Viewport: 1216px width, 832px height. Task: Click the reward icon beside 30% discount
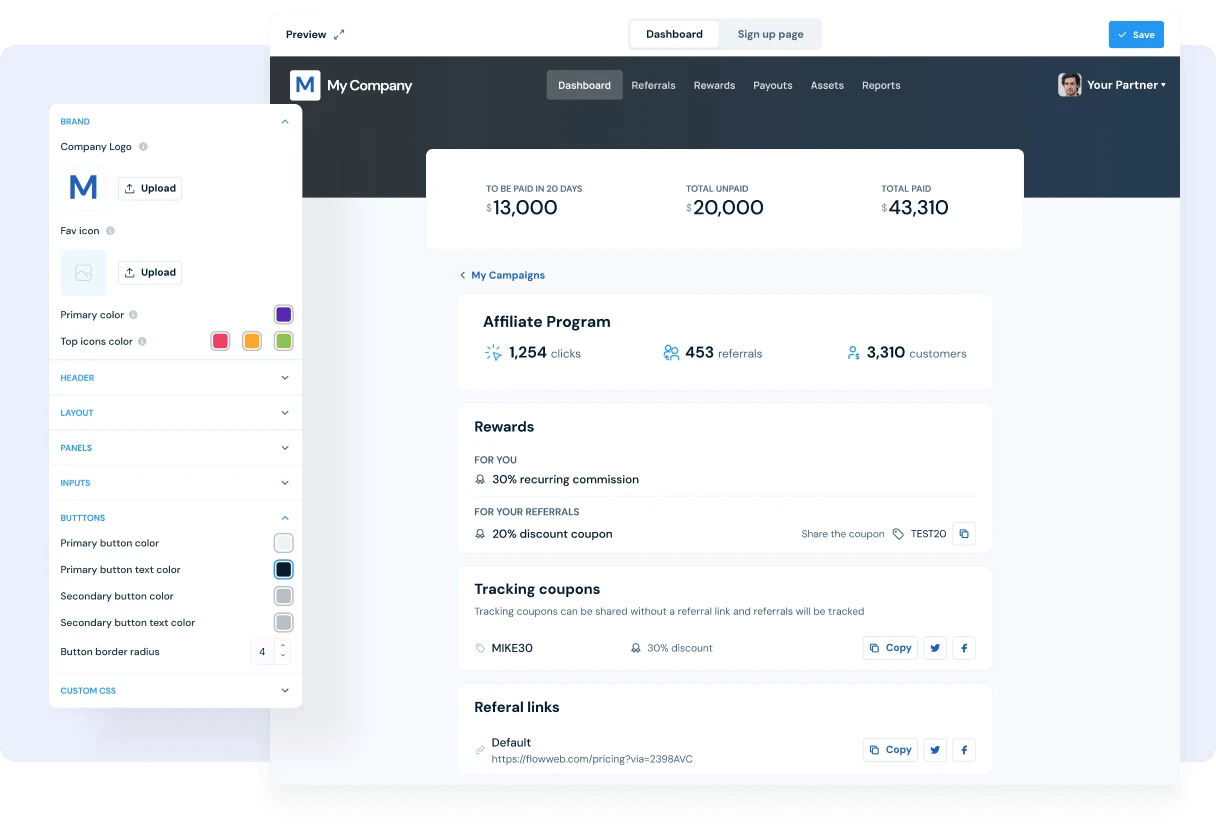coord(635,648)
